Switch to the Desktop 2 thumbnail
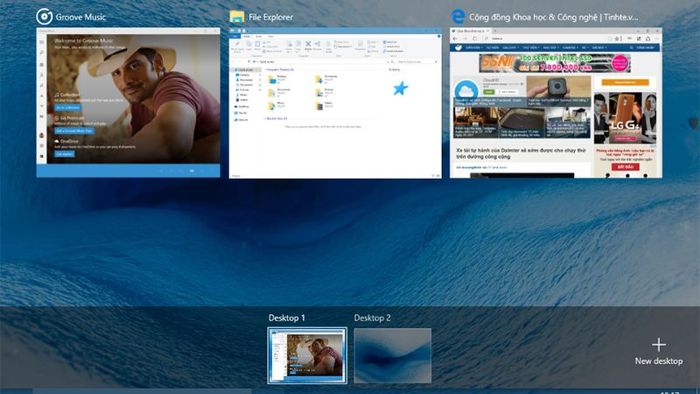700x394 pixels. [x=393, y=356]
